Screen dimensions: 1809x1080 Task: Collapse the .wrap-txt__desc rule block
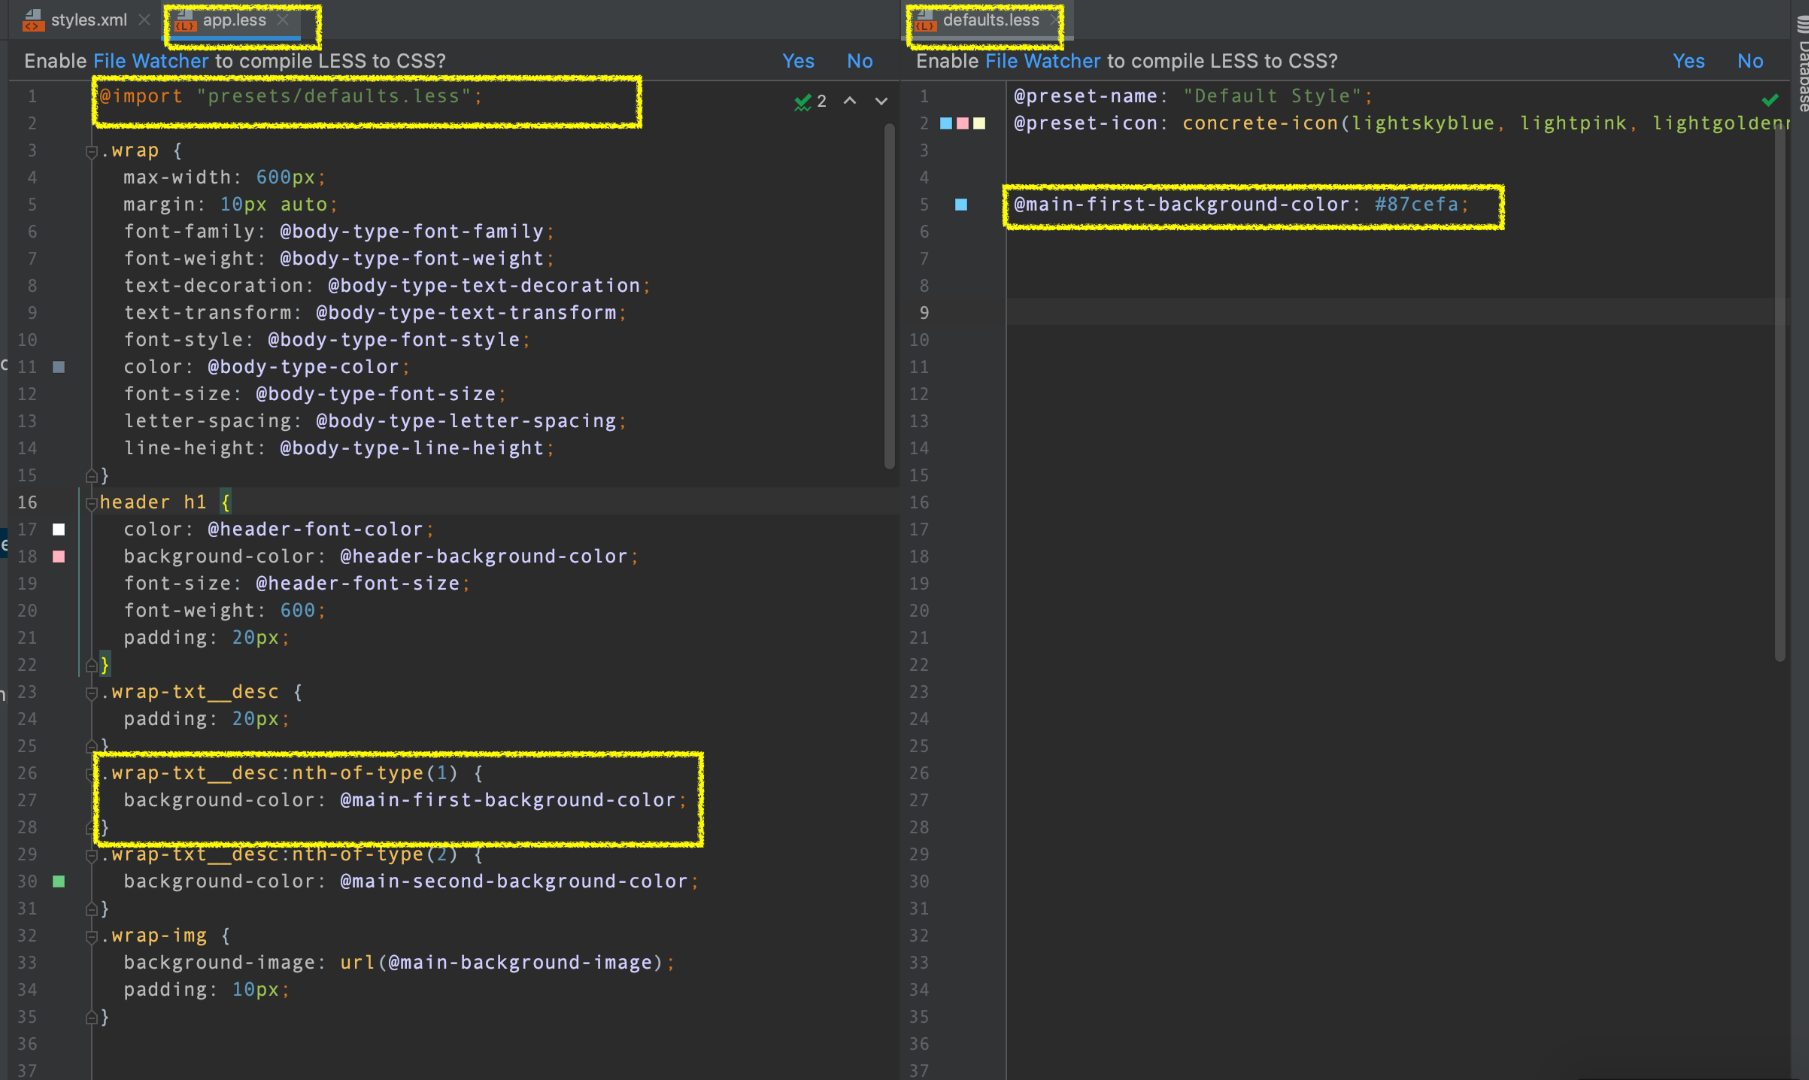91,692
